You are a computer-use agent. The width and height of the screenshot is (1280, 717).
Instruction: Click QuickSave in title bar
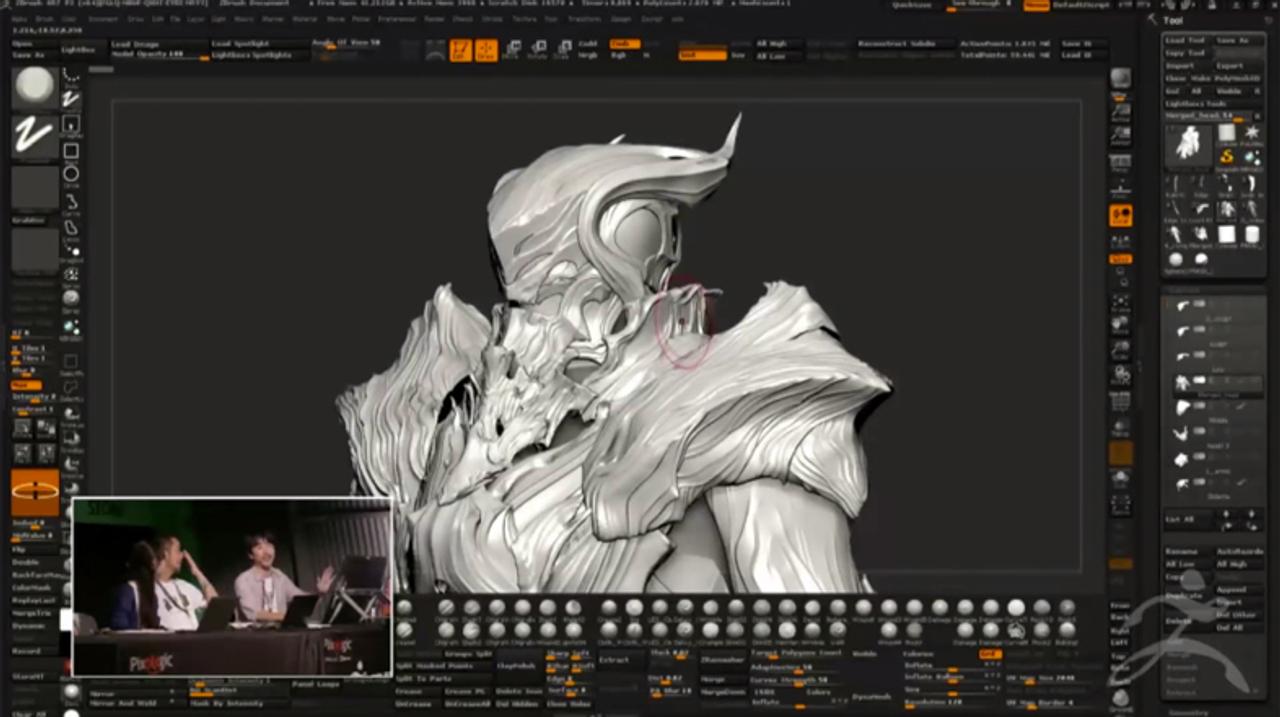coord(910,5)
